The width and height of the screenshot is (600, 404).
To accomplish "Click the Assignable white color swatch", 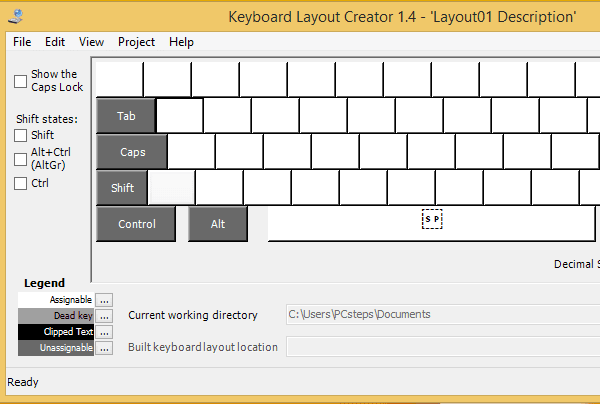I will pos(56,300).
